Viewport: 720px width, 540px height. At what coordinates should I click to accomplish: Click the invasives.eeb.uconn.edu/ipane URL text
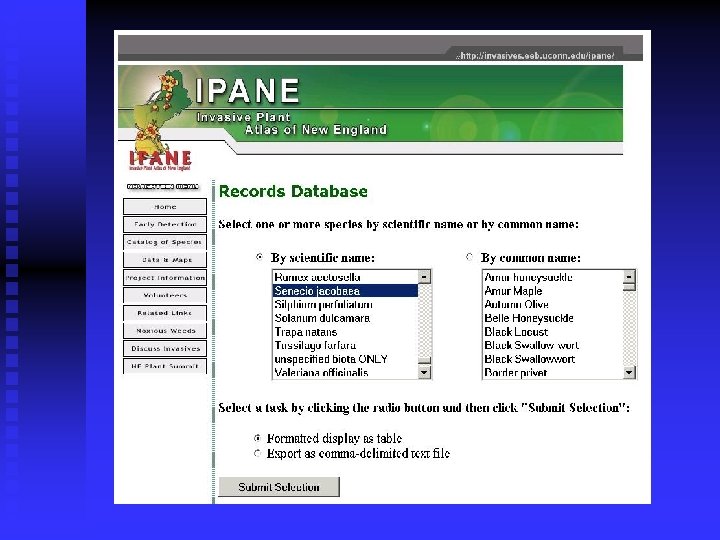click(x=535, y=56)
